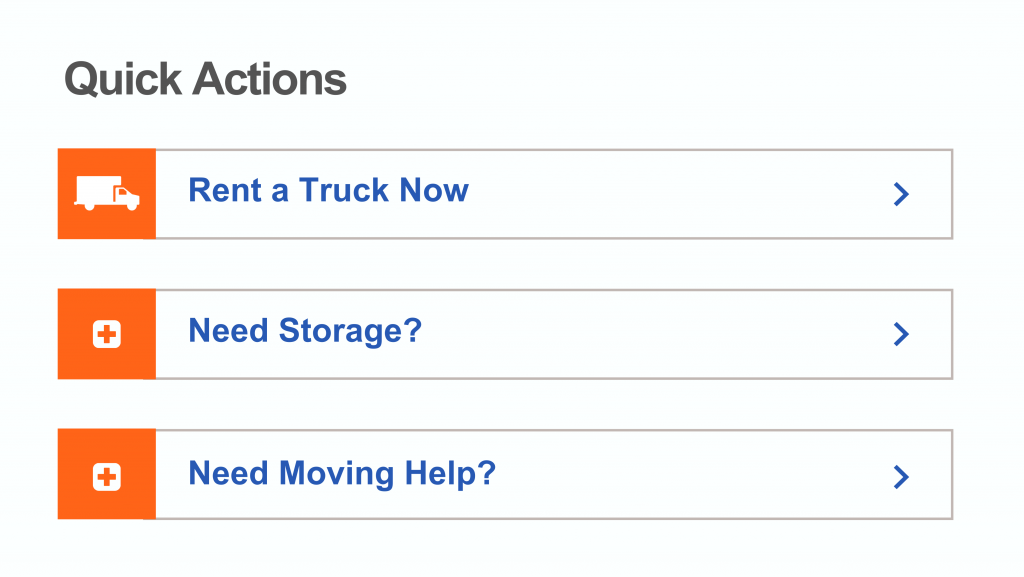Viewport: 1024px width, 577px height.
Task: Click the arrow at the end of the truck row
Action: (x=901, y=194)
